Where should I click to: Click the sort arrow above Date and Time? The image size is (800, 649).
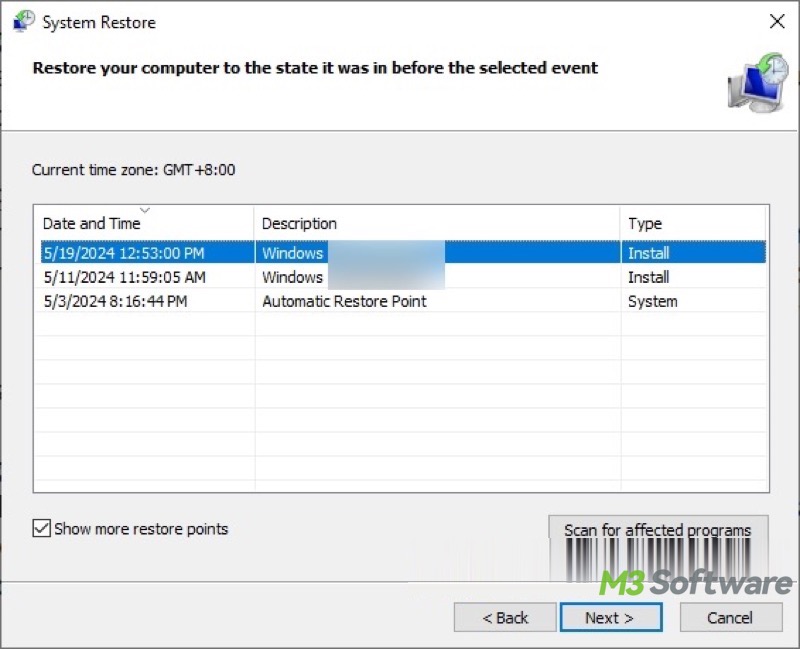[145, 210]
